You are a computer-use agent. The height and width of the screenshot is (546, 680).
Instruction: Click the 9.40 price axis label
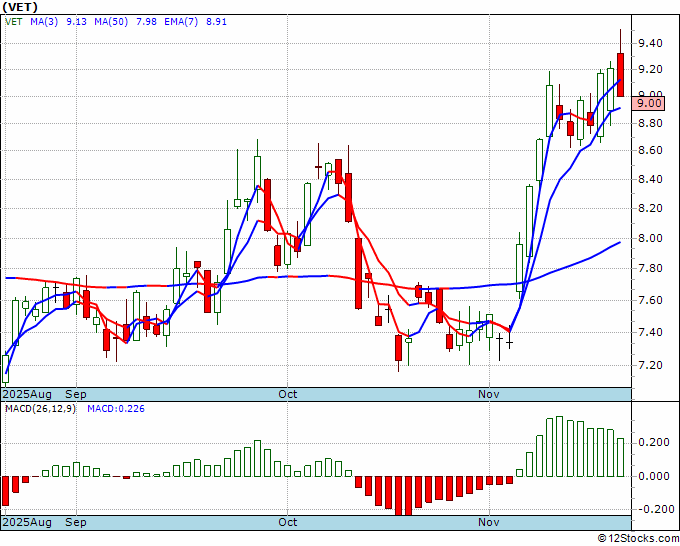click(650, 43)
